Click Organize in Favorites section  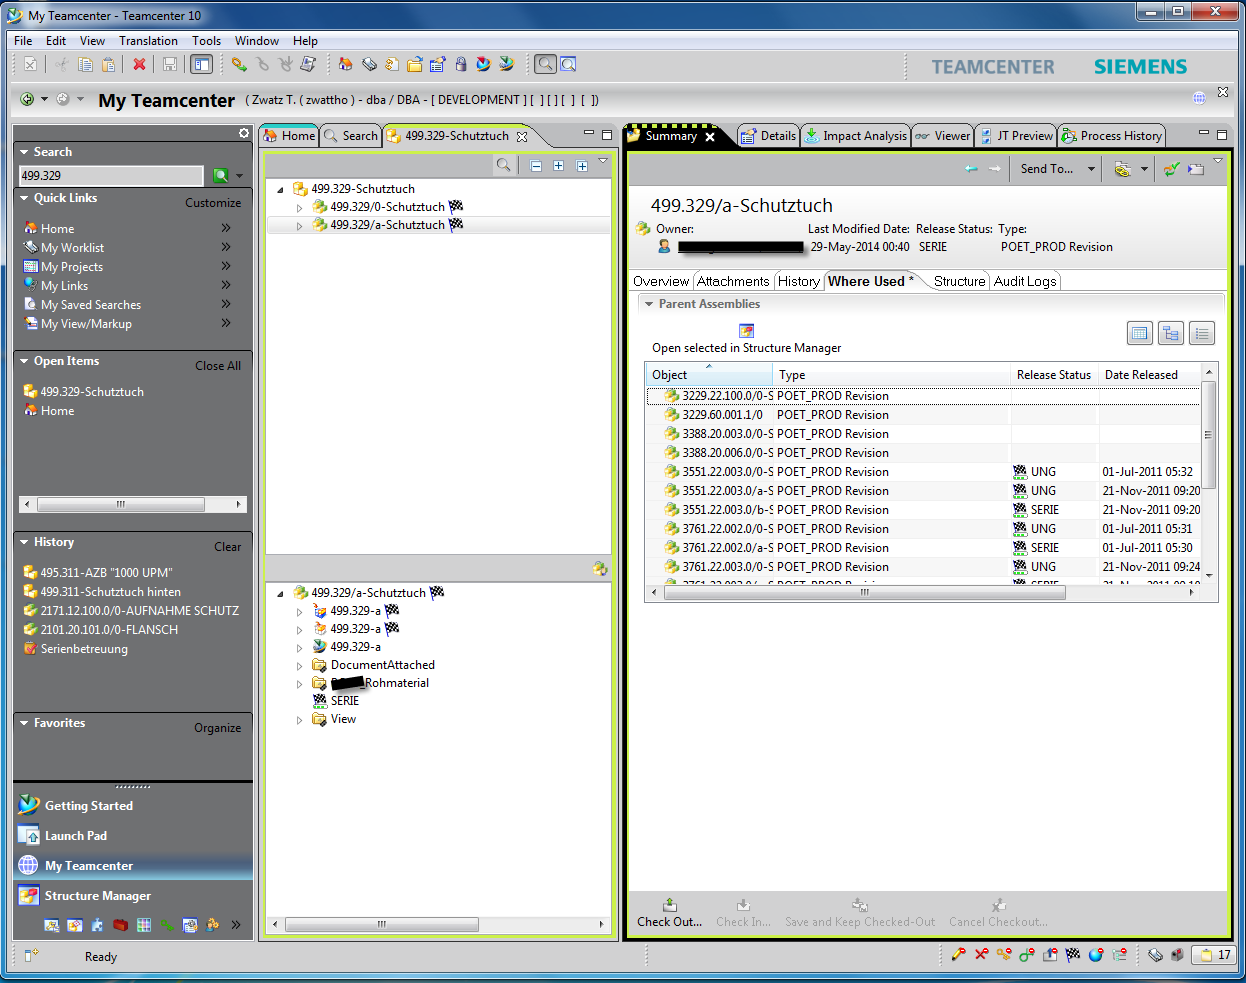pyautogui.click(x=217, y=727)
